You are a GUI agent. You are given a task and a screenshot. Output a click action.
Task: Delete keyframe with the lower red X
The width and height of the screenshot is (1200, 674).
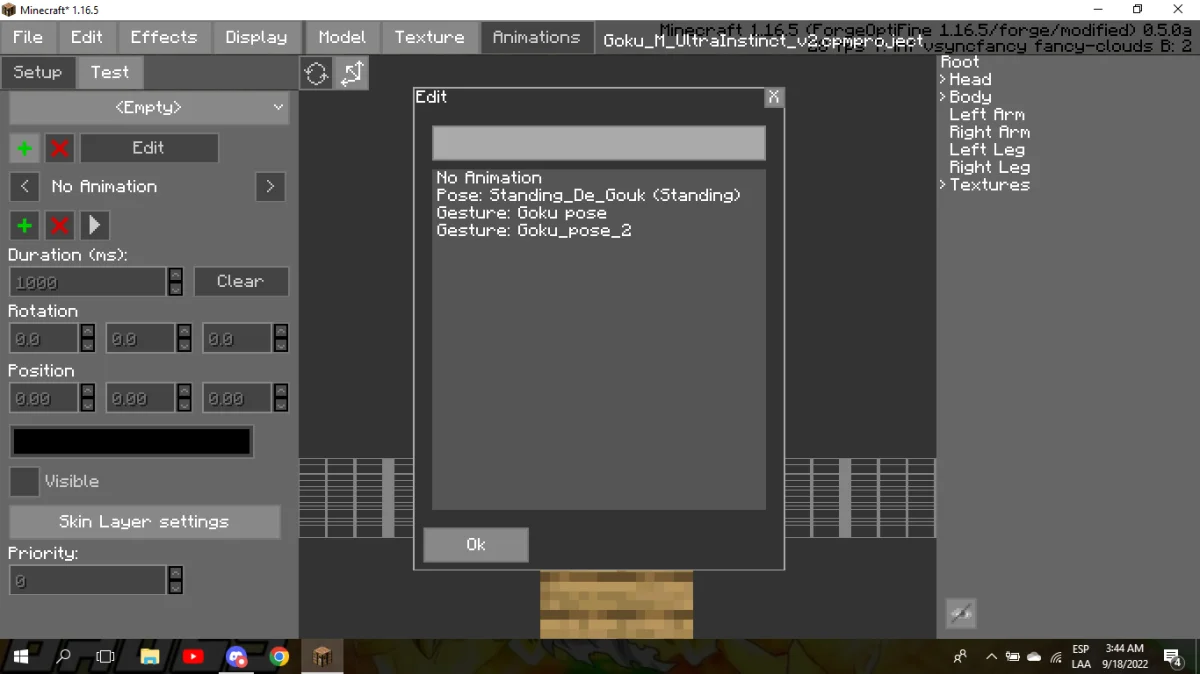click(x=60, y=225)
